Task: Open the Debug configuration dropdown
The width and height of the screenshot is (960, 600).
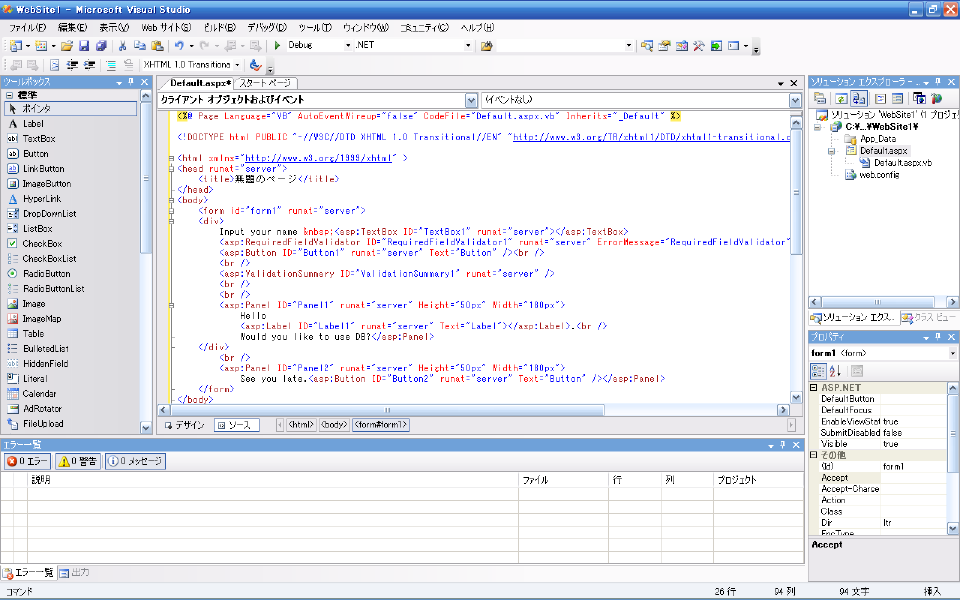Action: (346, 46)
